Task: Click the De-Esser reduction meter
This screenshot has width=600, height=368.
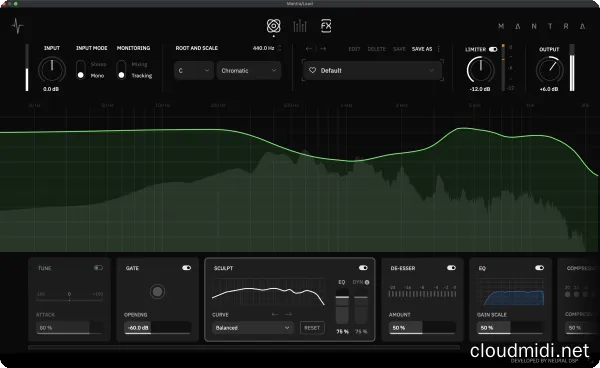Action: (422, 294)
